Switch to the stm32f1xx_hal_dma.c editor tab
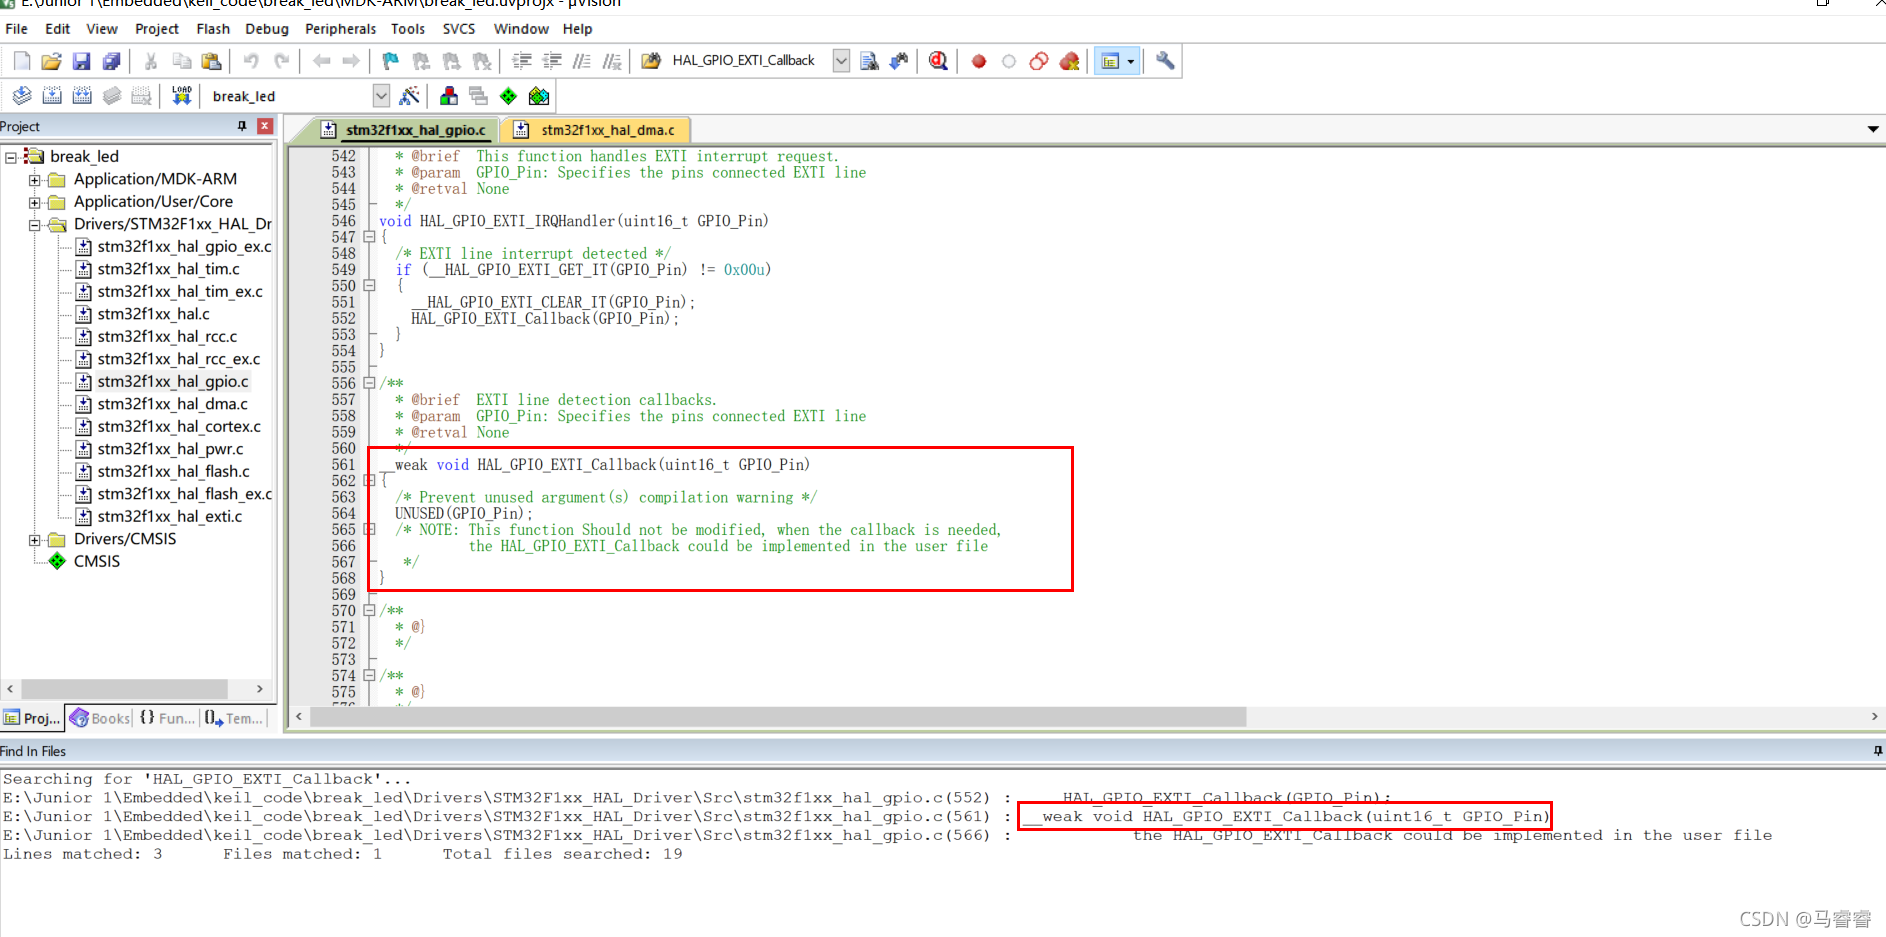This screenshot has width=1886, height=937. coord(596,130)
